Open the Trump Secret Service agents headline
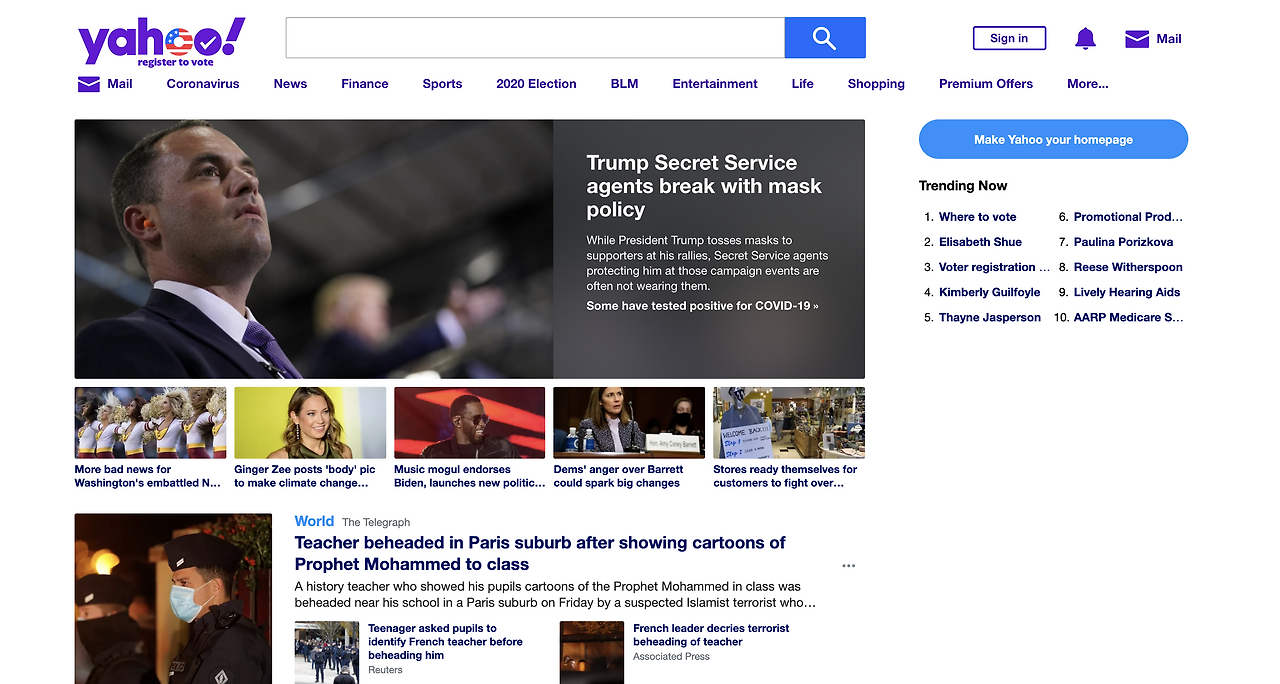 (704, 186)
